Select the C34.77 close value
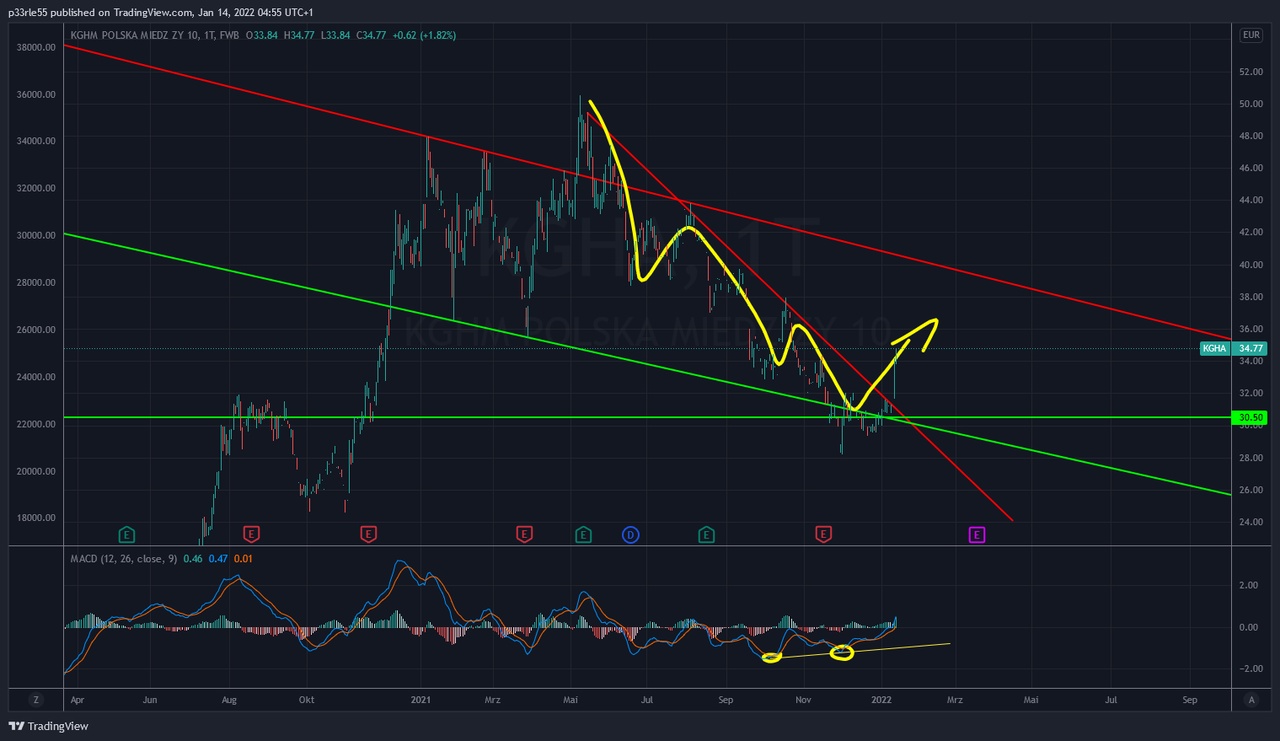This screenshot has width=1280, height=741. [371, 35]
